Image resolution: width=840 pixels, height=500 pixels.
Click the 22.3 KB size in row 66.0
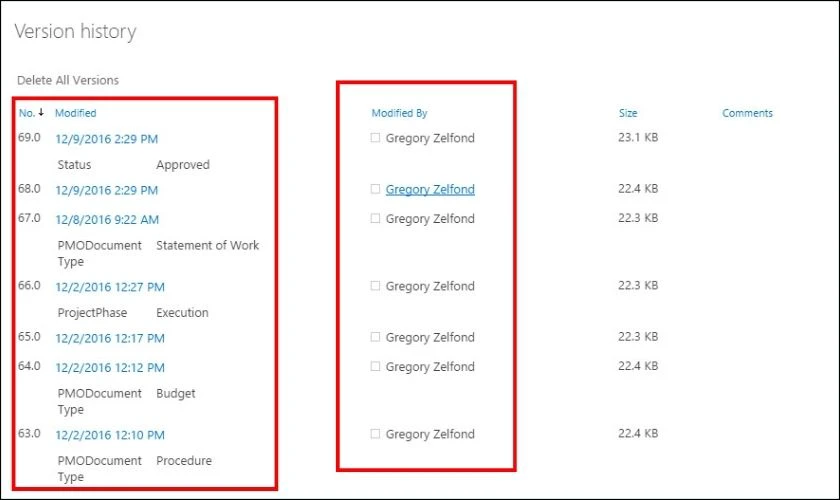coord(638,286)
